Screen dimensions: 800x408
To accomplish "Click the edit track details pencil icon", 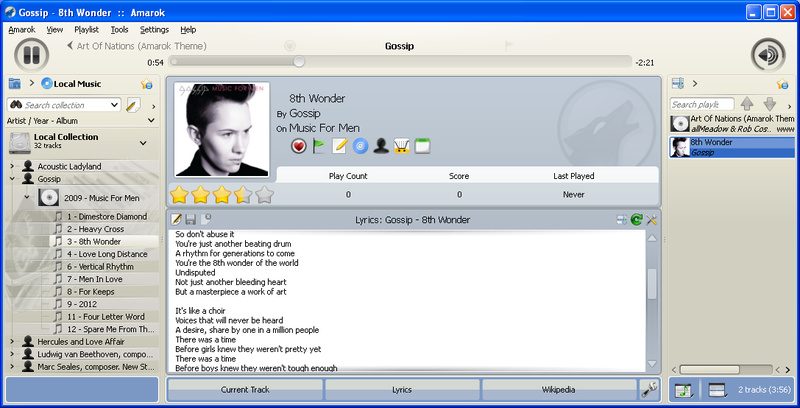I will (339, 146).
